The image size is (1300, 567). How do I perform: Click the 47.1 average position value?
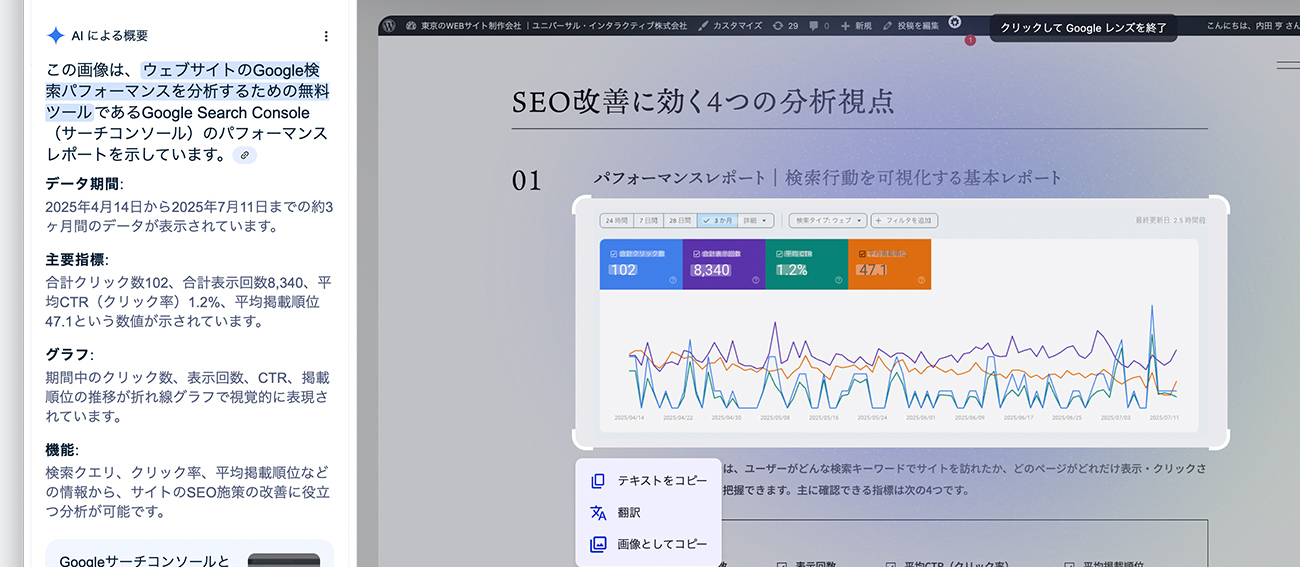click(x=872, y=270)
